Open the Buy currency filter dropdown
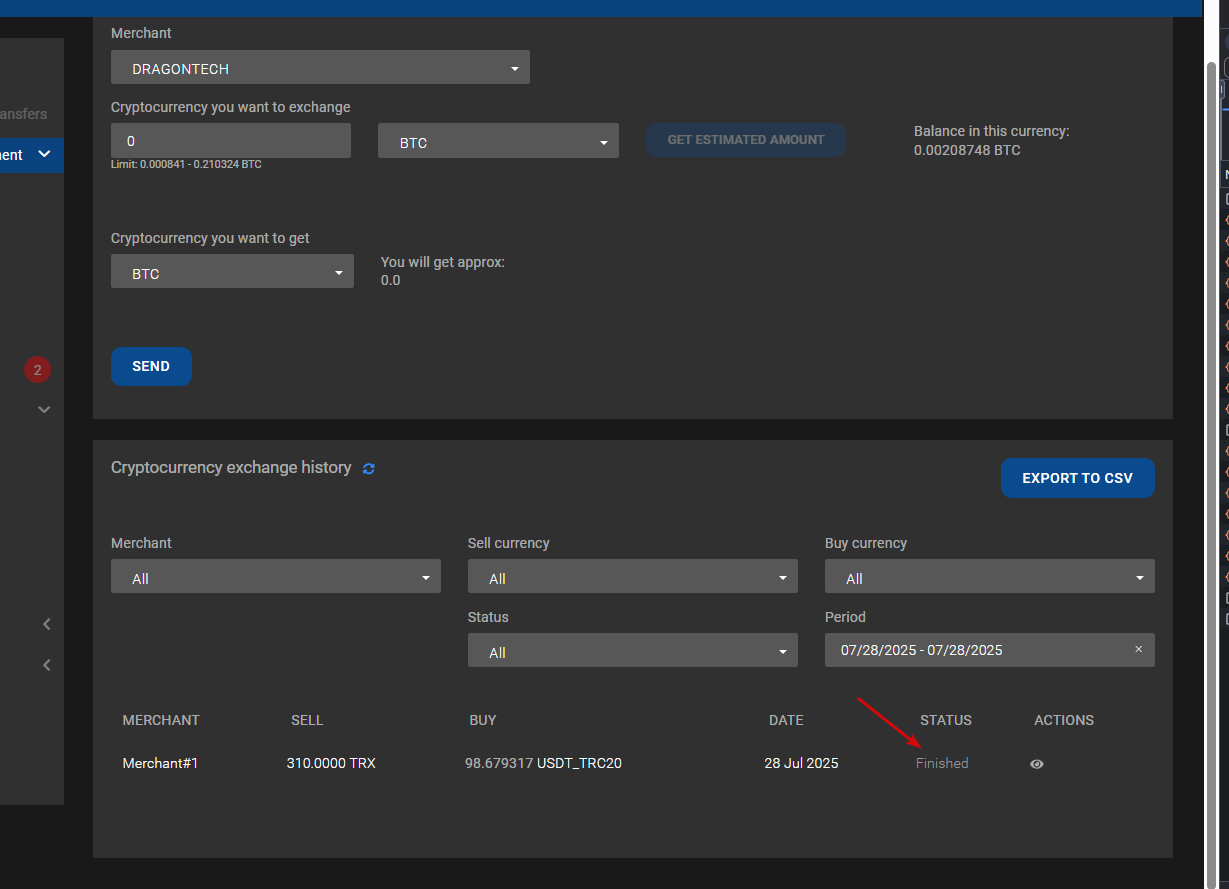The image size is (1229, 889). click(990, 576)
